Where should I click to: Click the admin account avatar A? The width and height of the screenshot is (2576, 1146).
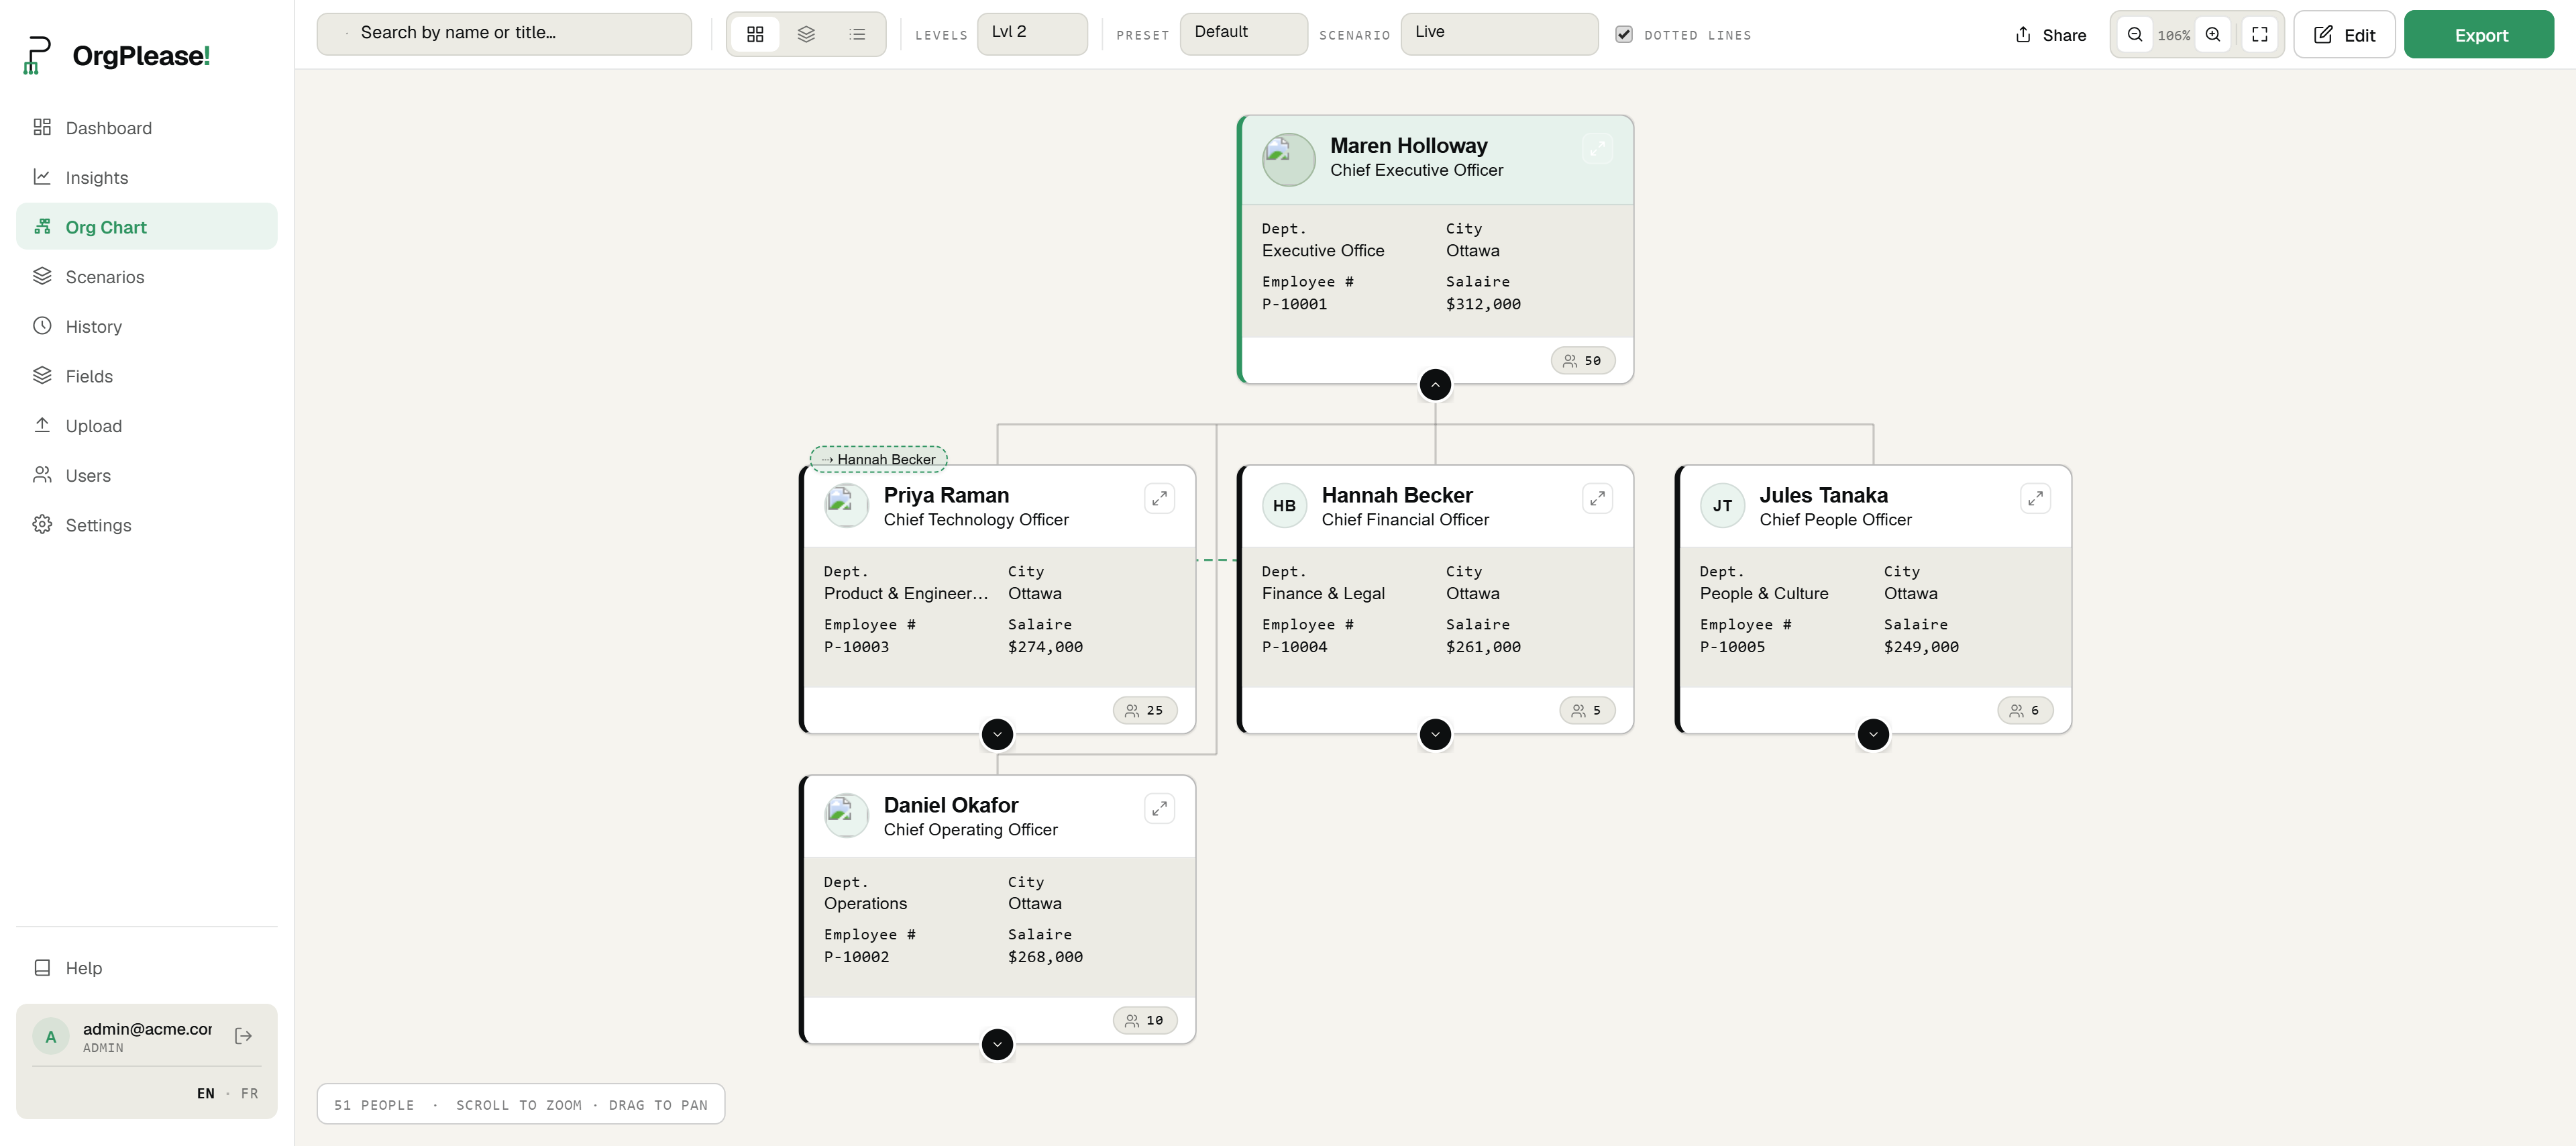[51, 1037]
